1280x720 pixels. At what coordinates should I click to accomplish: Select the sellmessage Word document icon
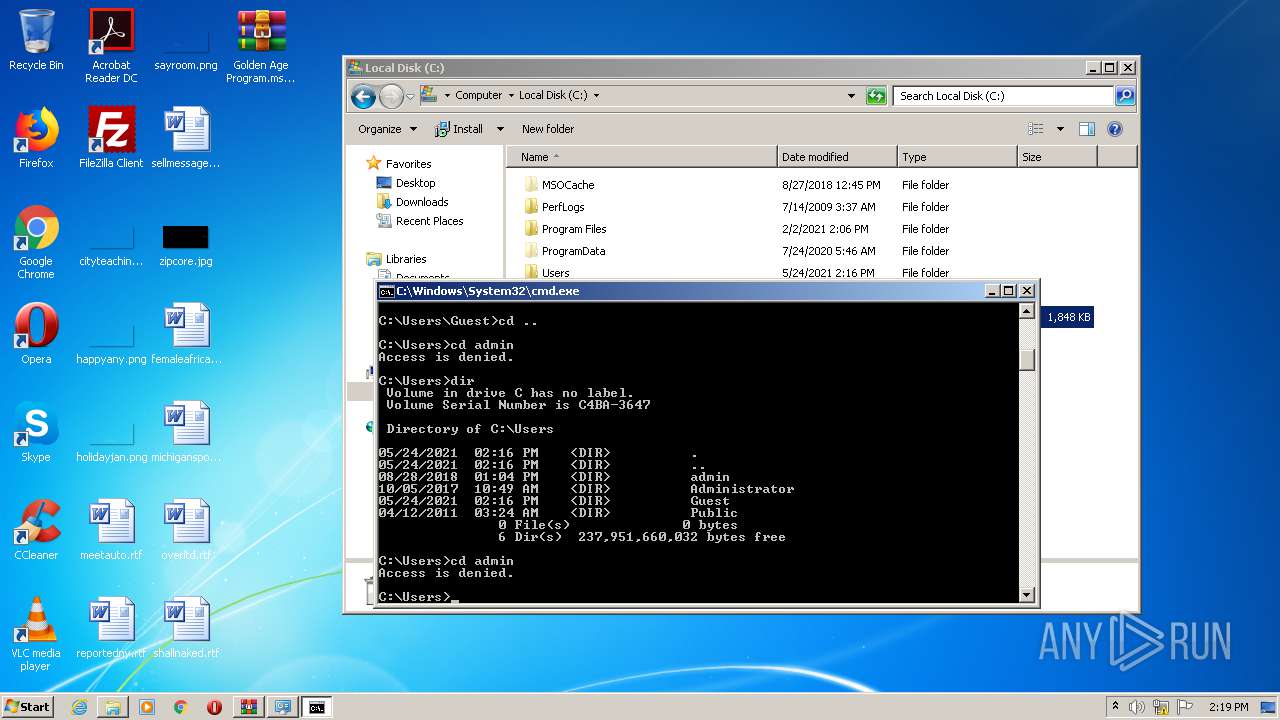point(186,138)
